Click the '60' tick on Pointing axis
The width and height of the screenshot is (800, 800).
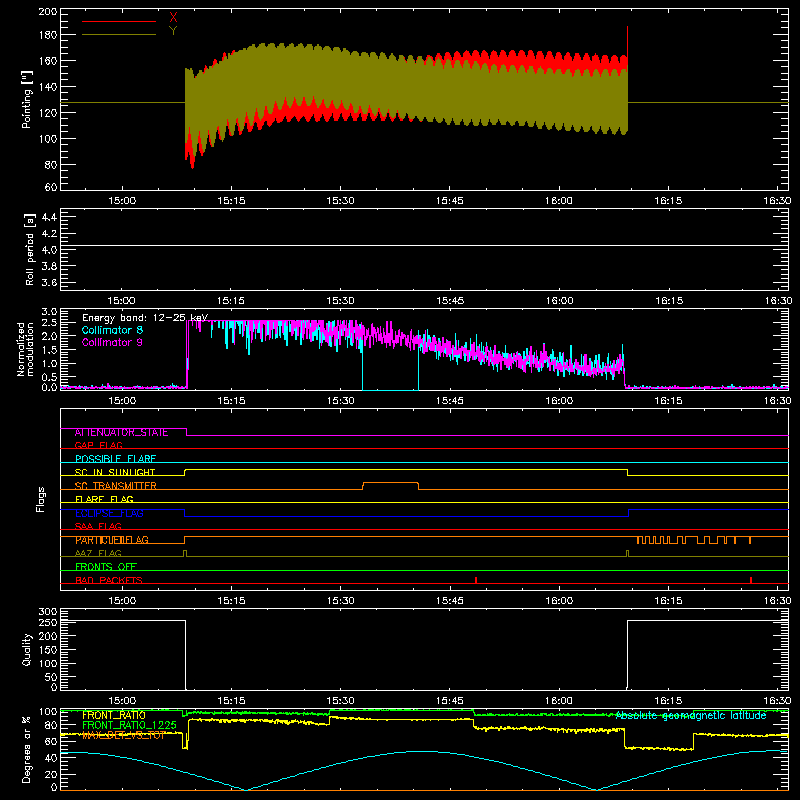pos(51,187)
